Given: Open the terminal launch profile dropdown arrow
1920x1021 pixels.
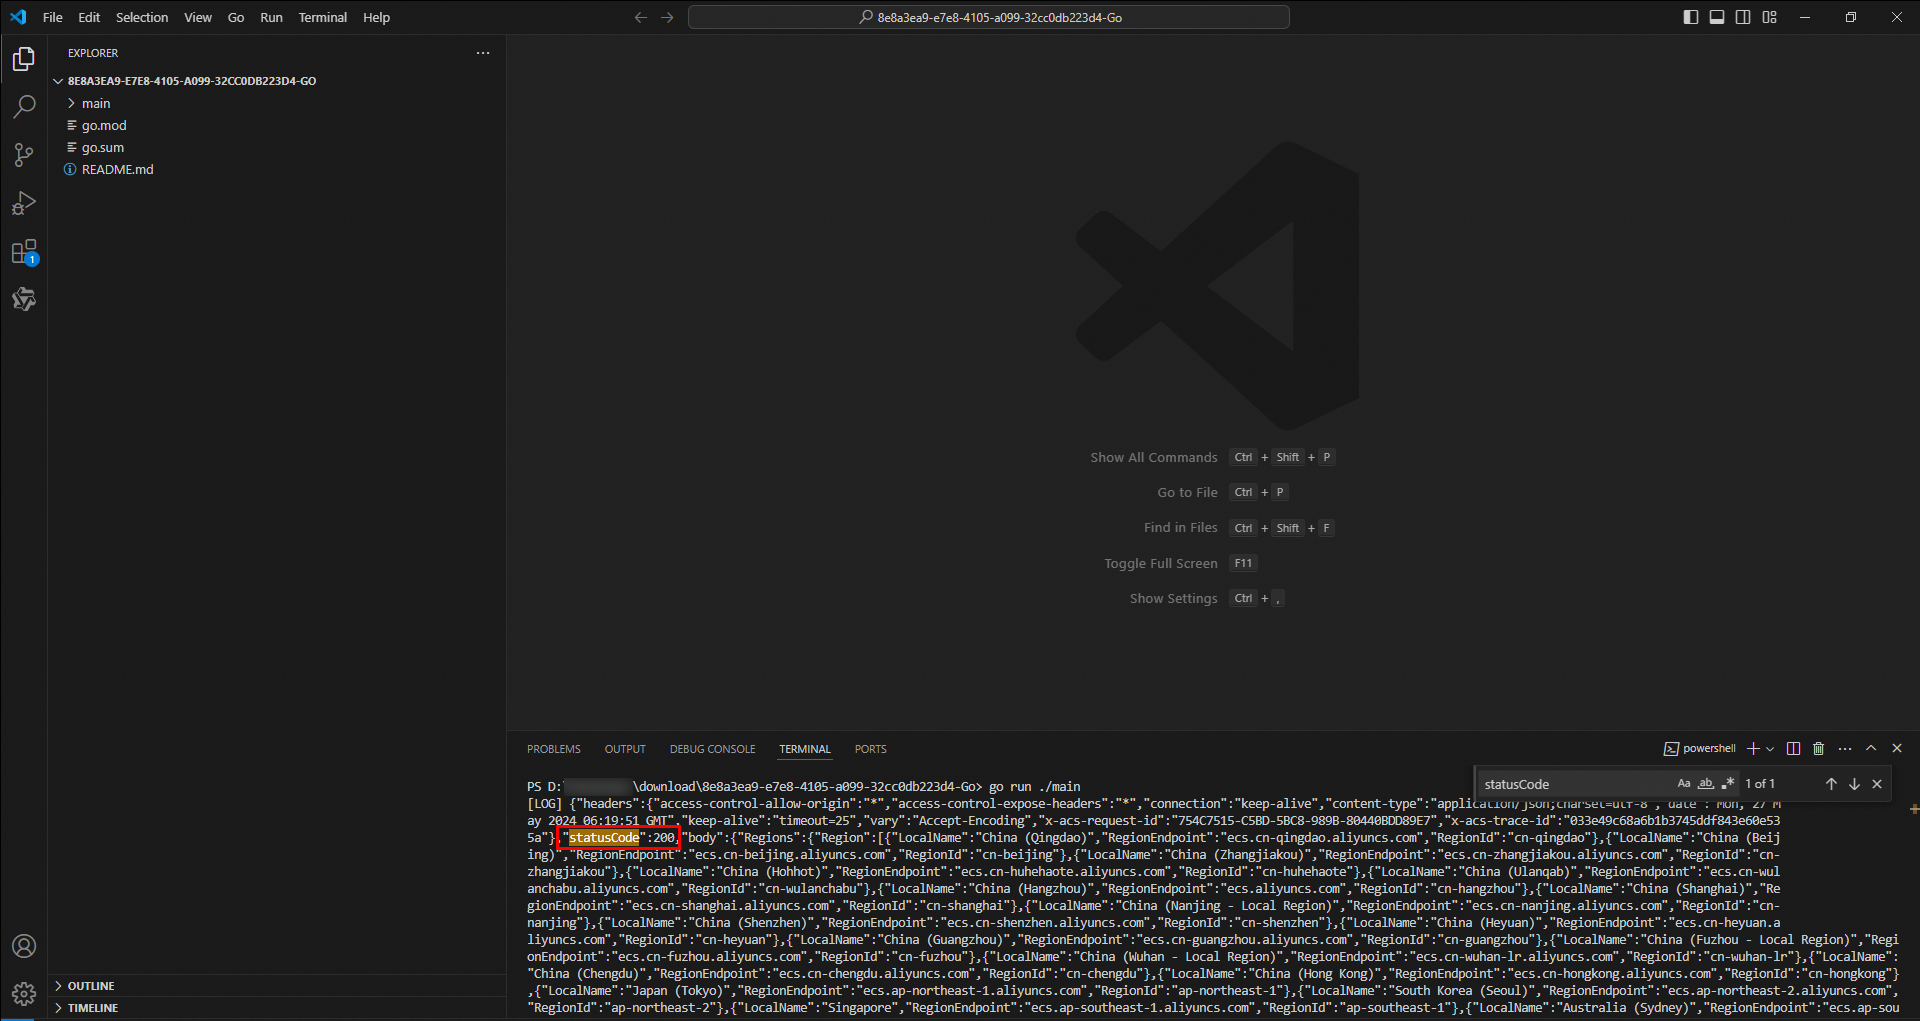Looking at the screenshot, I should point(1770,749).
